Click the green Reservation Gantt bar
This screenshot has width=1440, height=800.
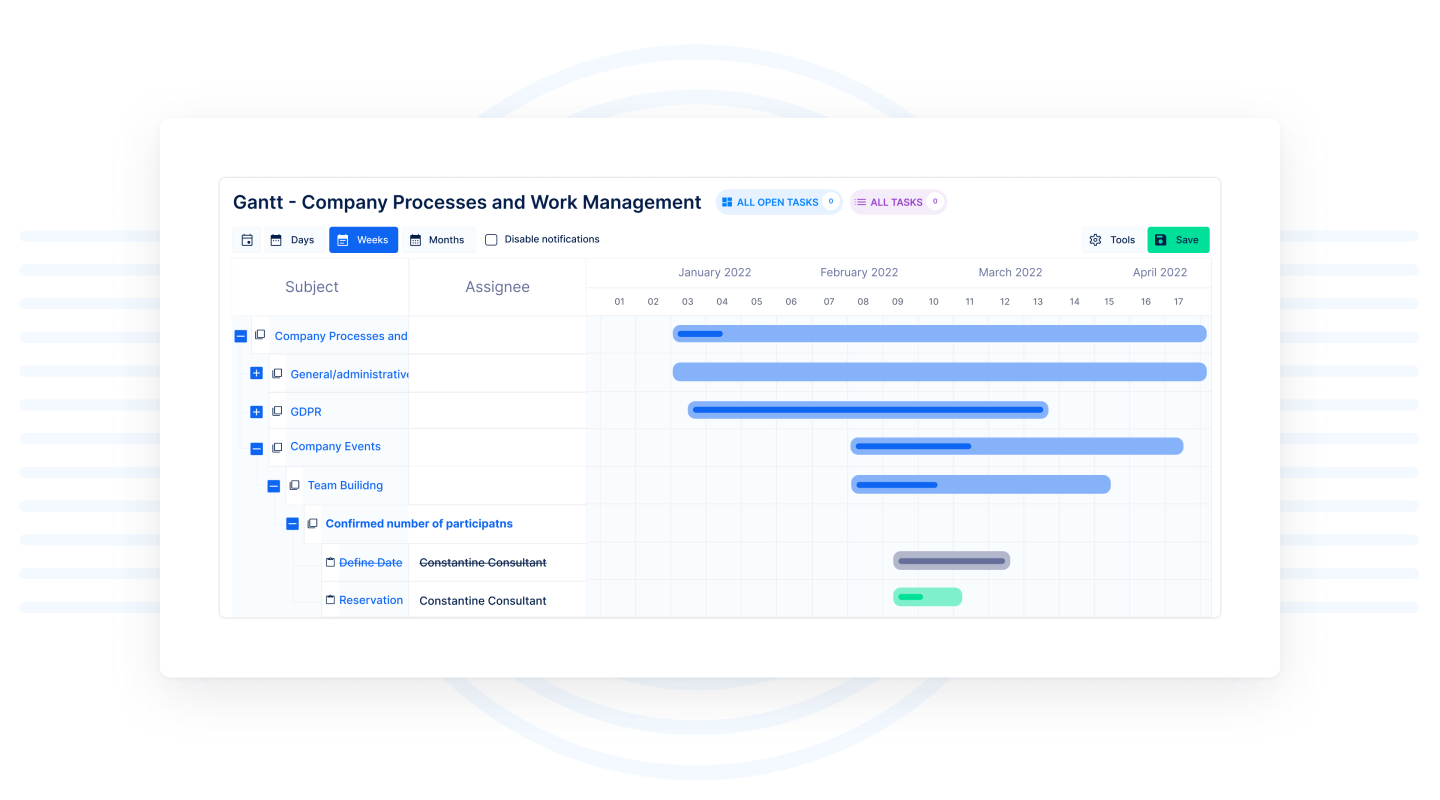[927, 597]
